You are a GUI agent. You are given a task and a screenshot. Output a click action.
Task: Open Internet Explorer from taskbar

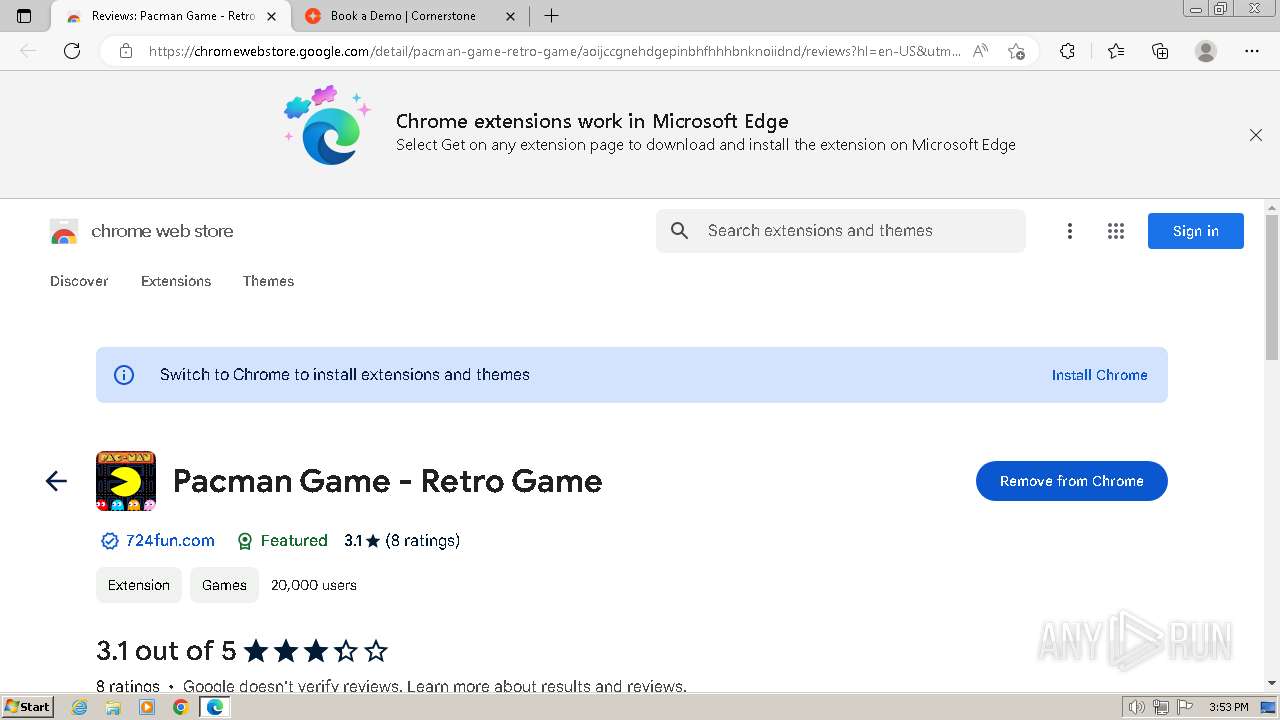tap(80, 707)
